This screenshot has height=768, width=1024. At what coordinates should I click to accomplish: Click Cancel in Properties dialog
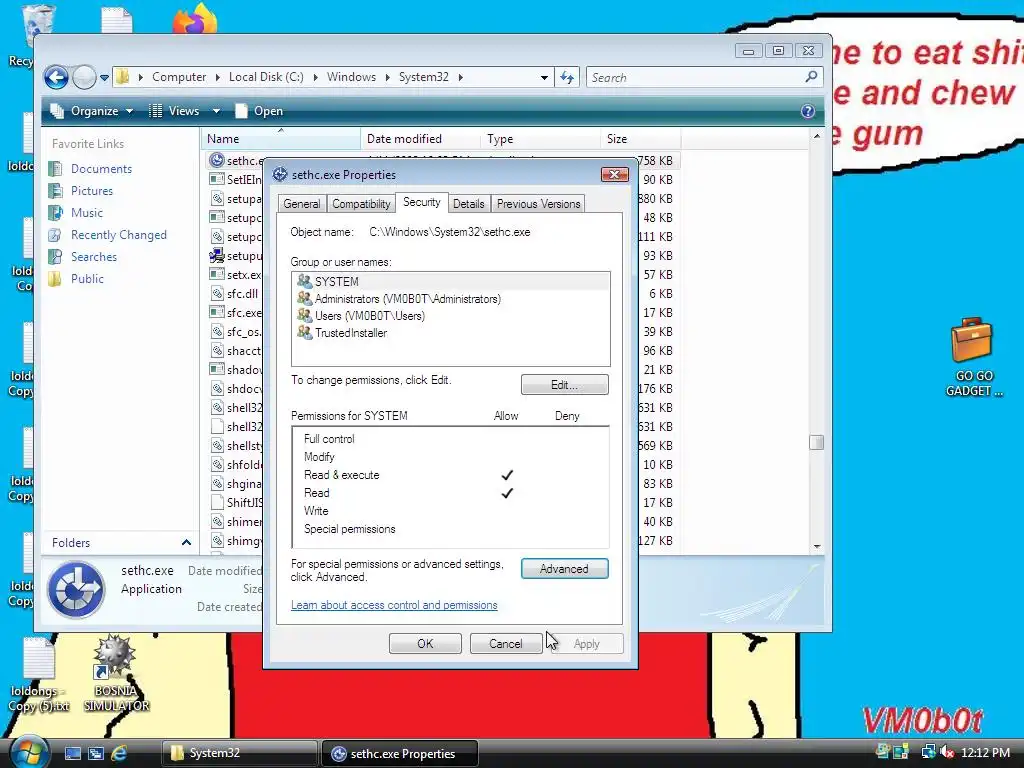coord(505,644)
